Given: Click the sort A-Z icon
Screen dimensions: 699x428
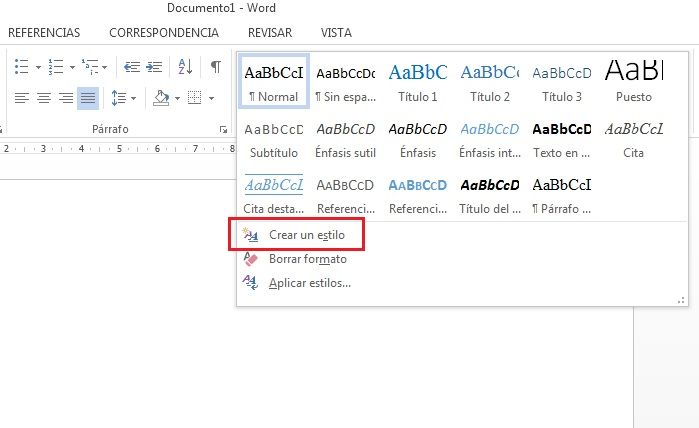Looking at the screenshot, I should point(185,67).
